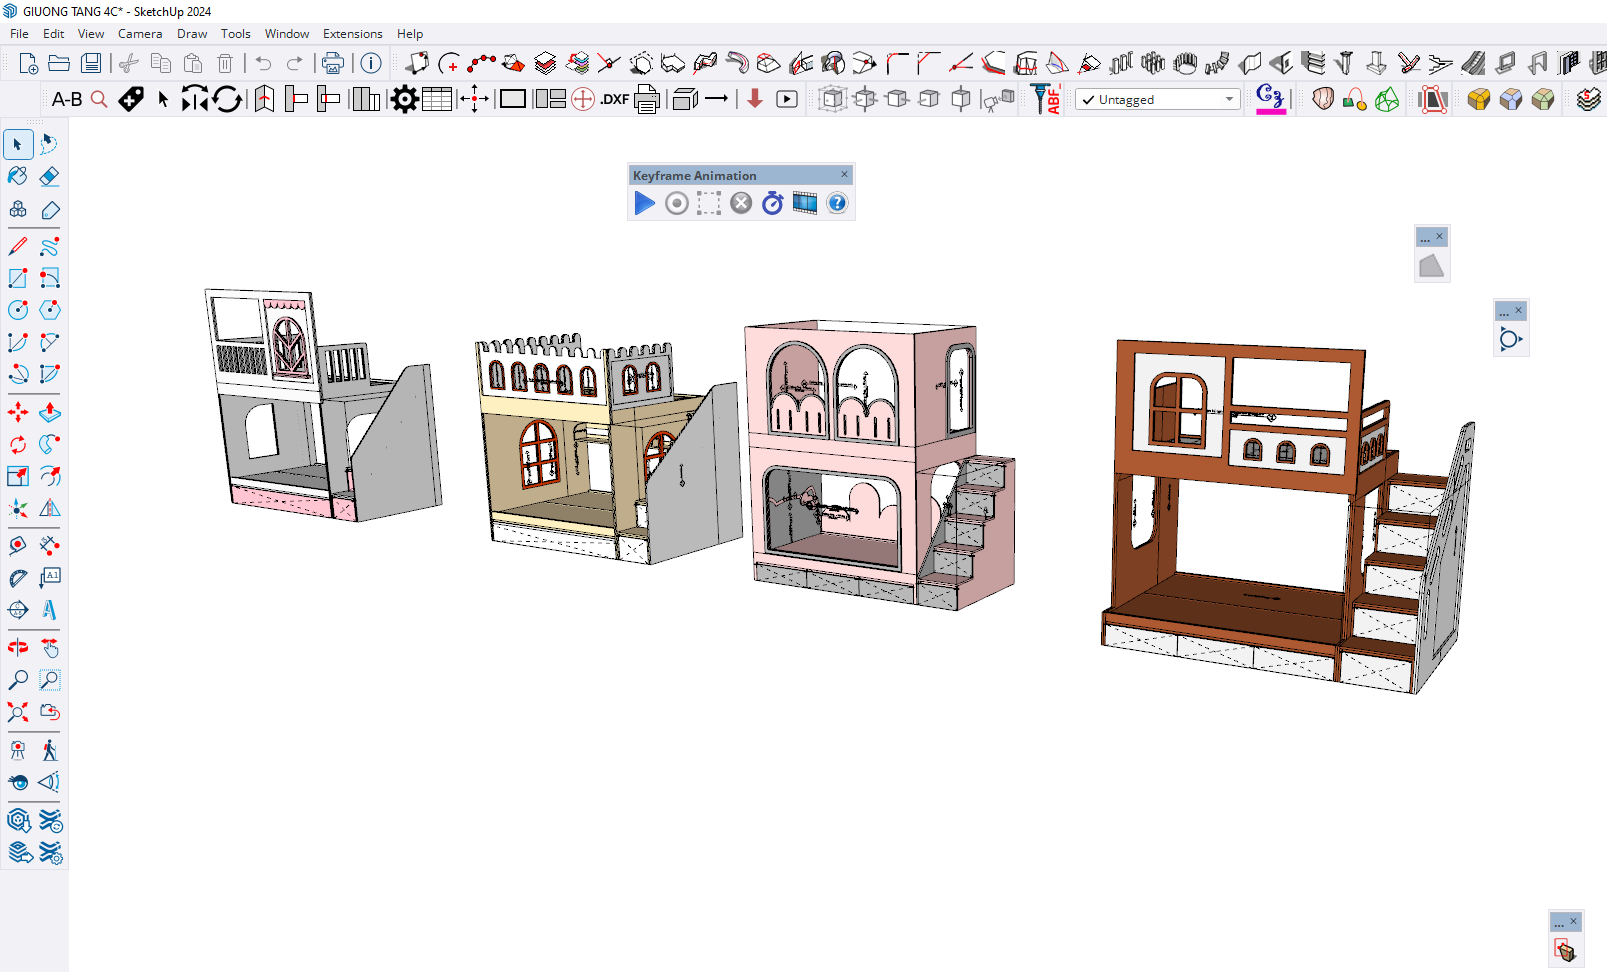The width and height of the screenshot is (1607, 972).
Task: Pick the Eraser tool
Action: pos(49,177)
